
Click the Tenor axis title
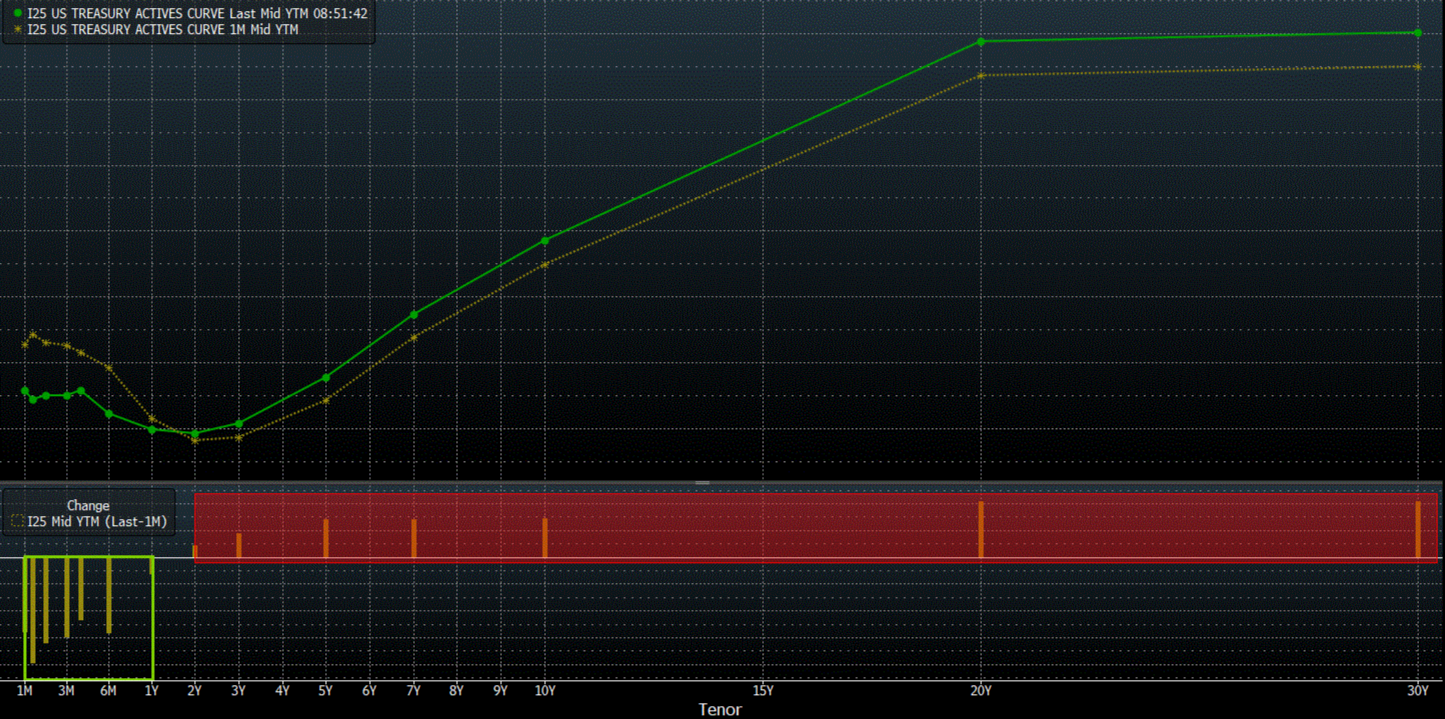[x=720, y=709]
